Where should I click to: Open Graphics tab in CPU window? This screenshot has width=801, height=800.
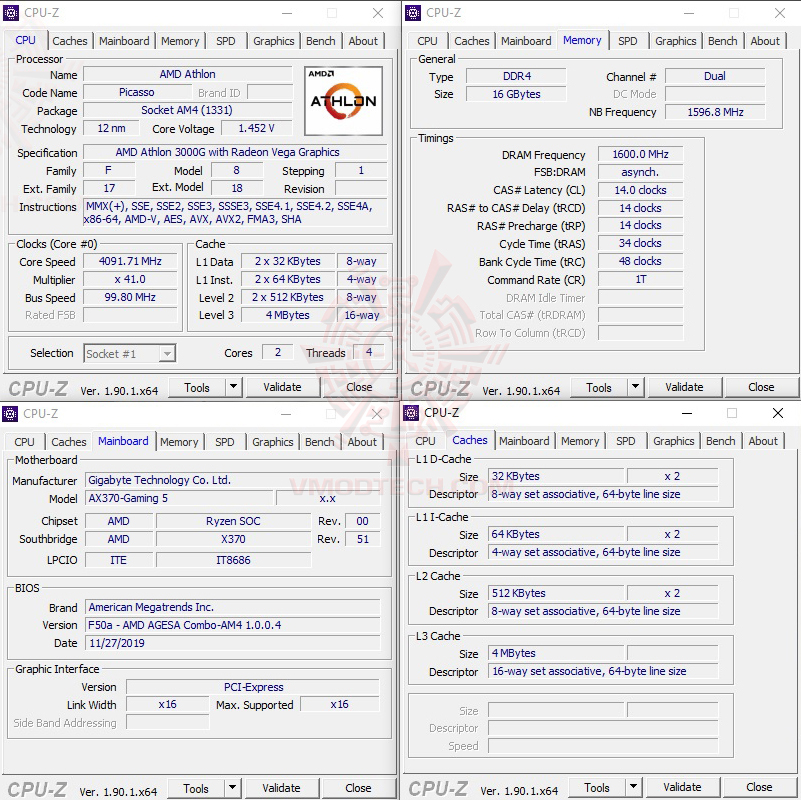pyautogui.click(x=274, y=41)
